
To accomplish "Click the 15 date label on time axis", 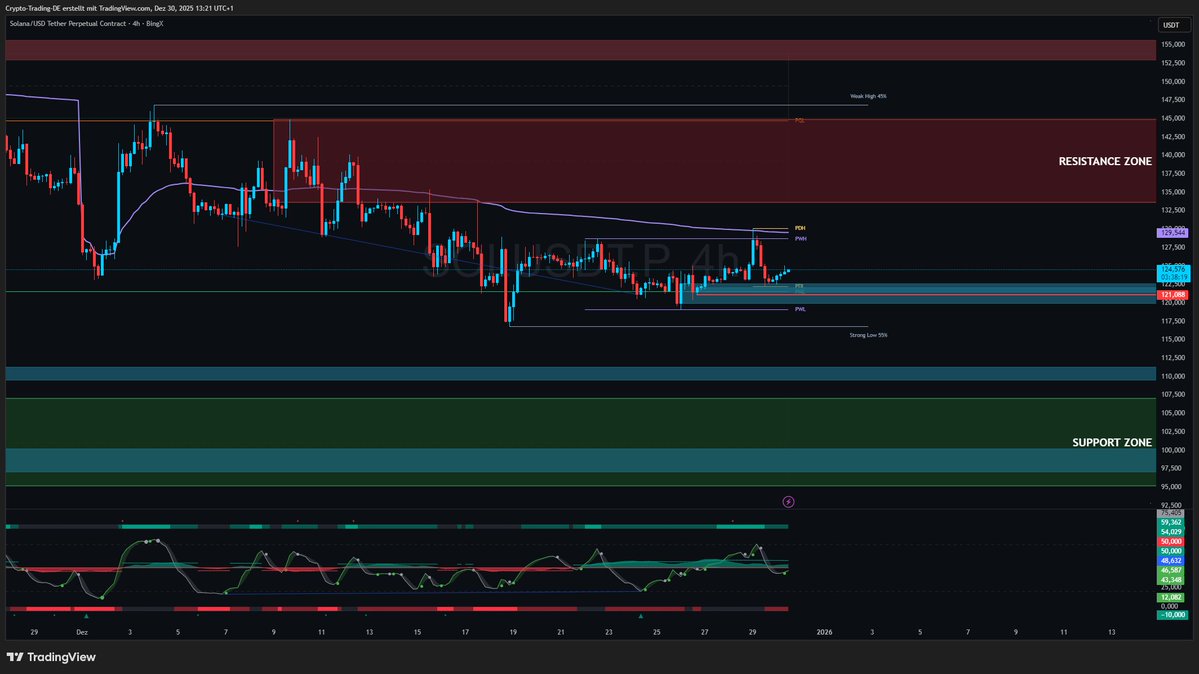I will [417, 633].
